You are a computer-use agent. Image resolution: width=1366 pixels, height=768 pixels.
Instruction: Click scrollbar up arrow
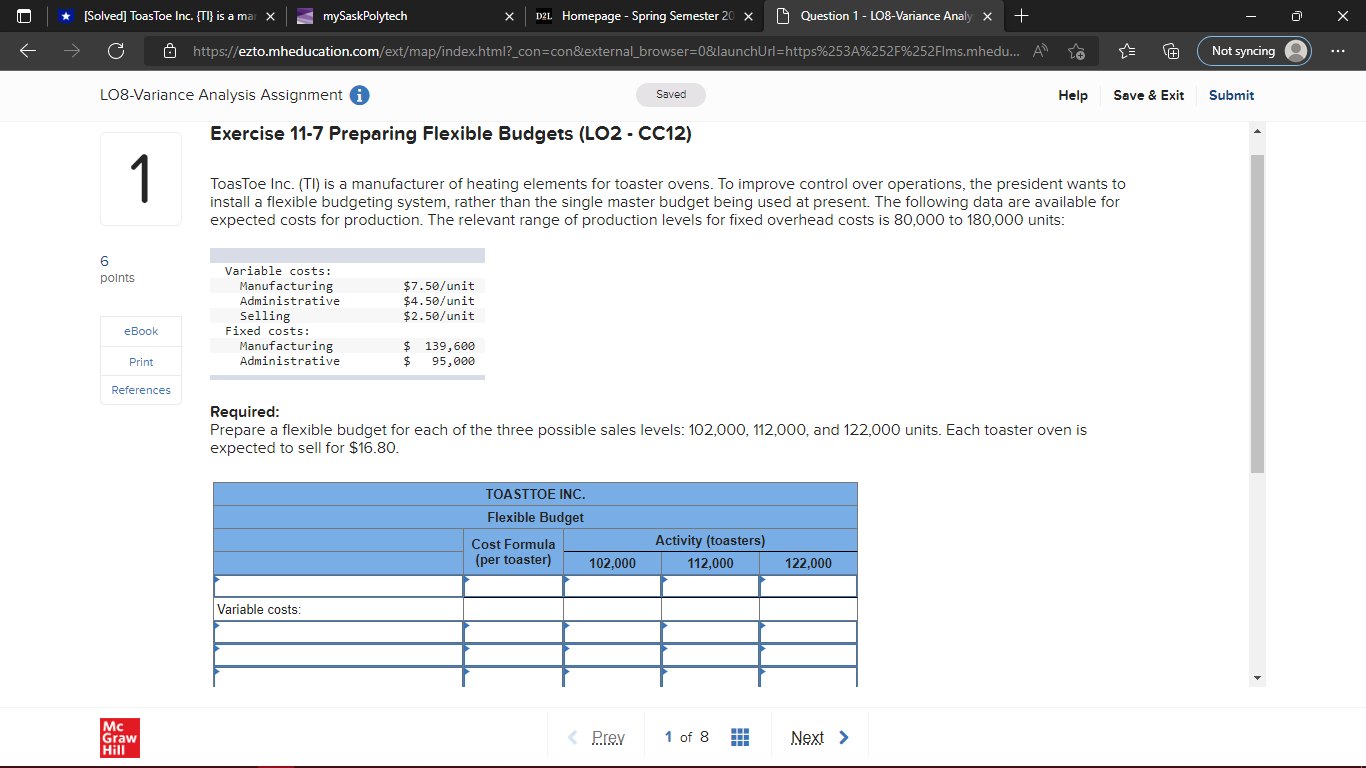pyautogui.click(x=1257, y=131)
